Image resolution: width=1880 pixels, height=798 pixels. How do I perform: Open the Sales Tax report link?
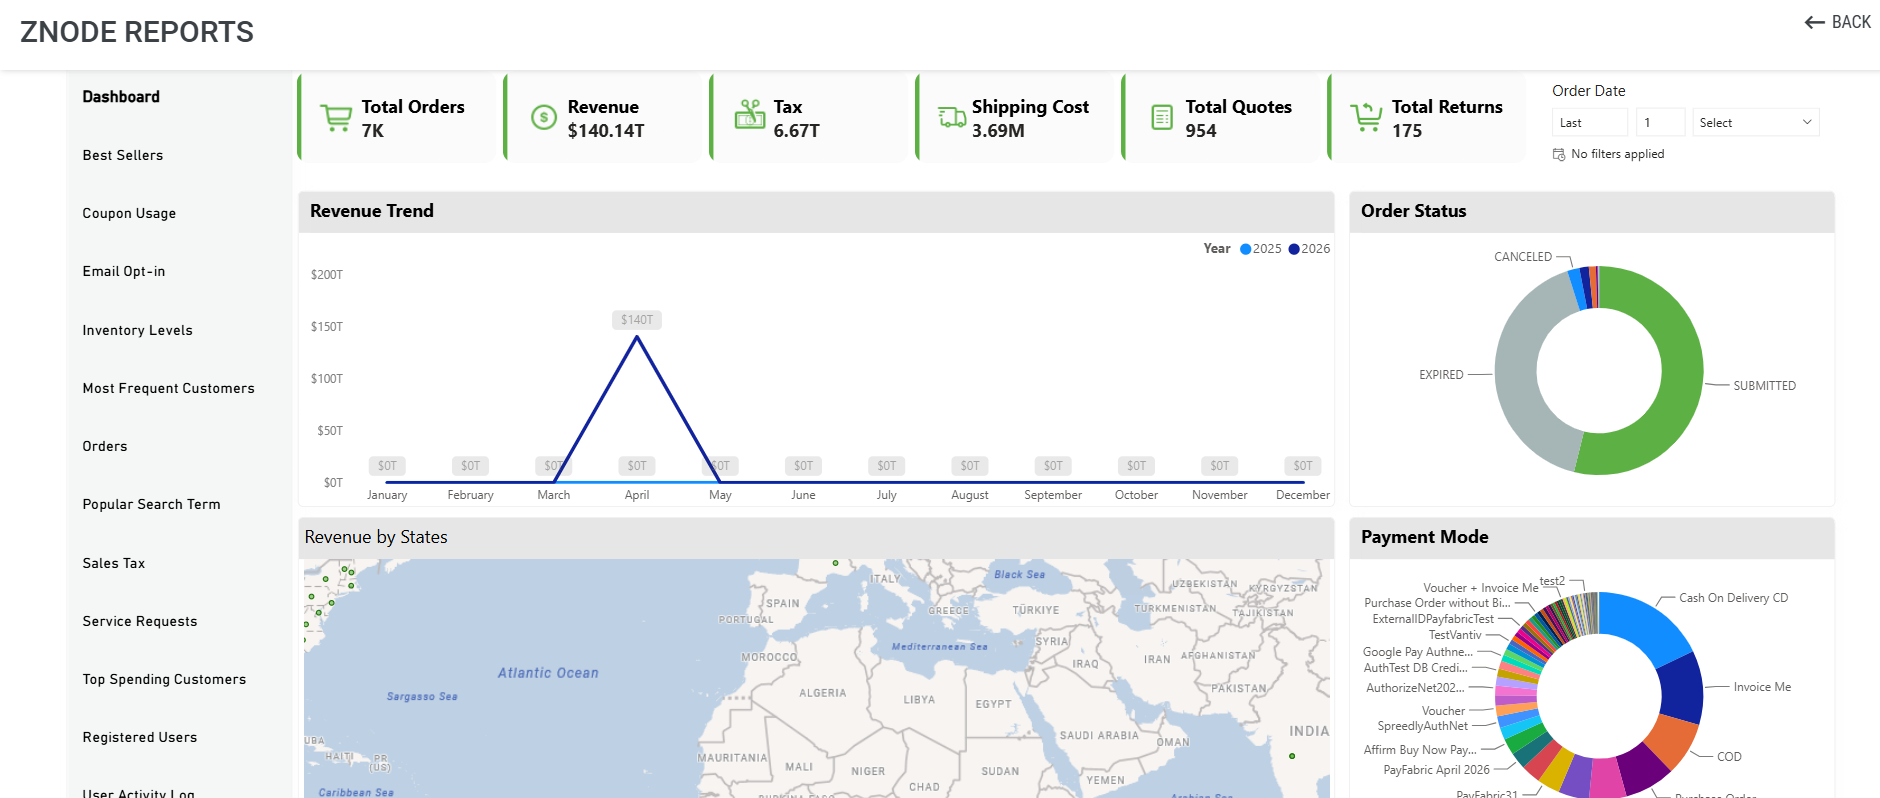coord(114,563)
